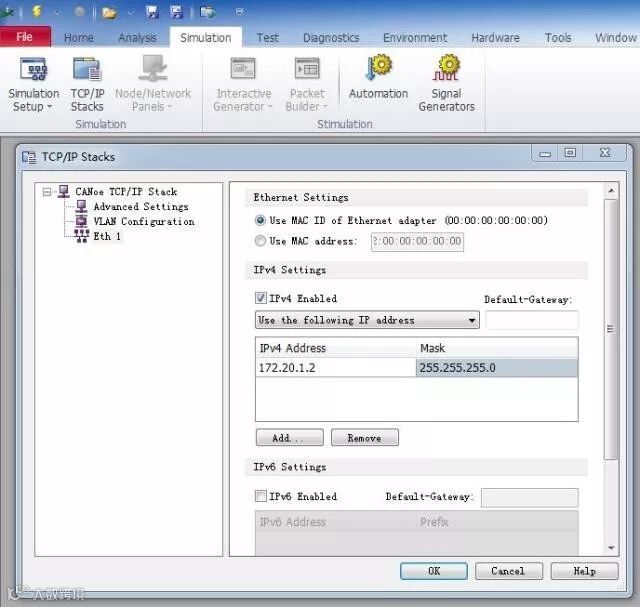The height and width of the screenshot is (607, 640).
Task: Click the Mask column header
Action: [x=496, y=348]
